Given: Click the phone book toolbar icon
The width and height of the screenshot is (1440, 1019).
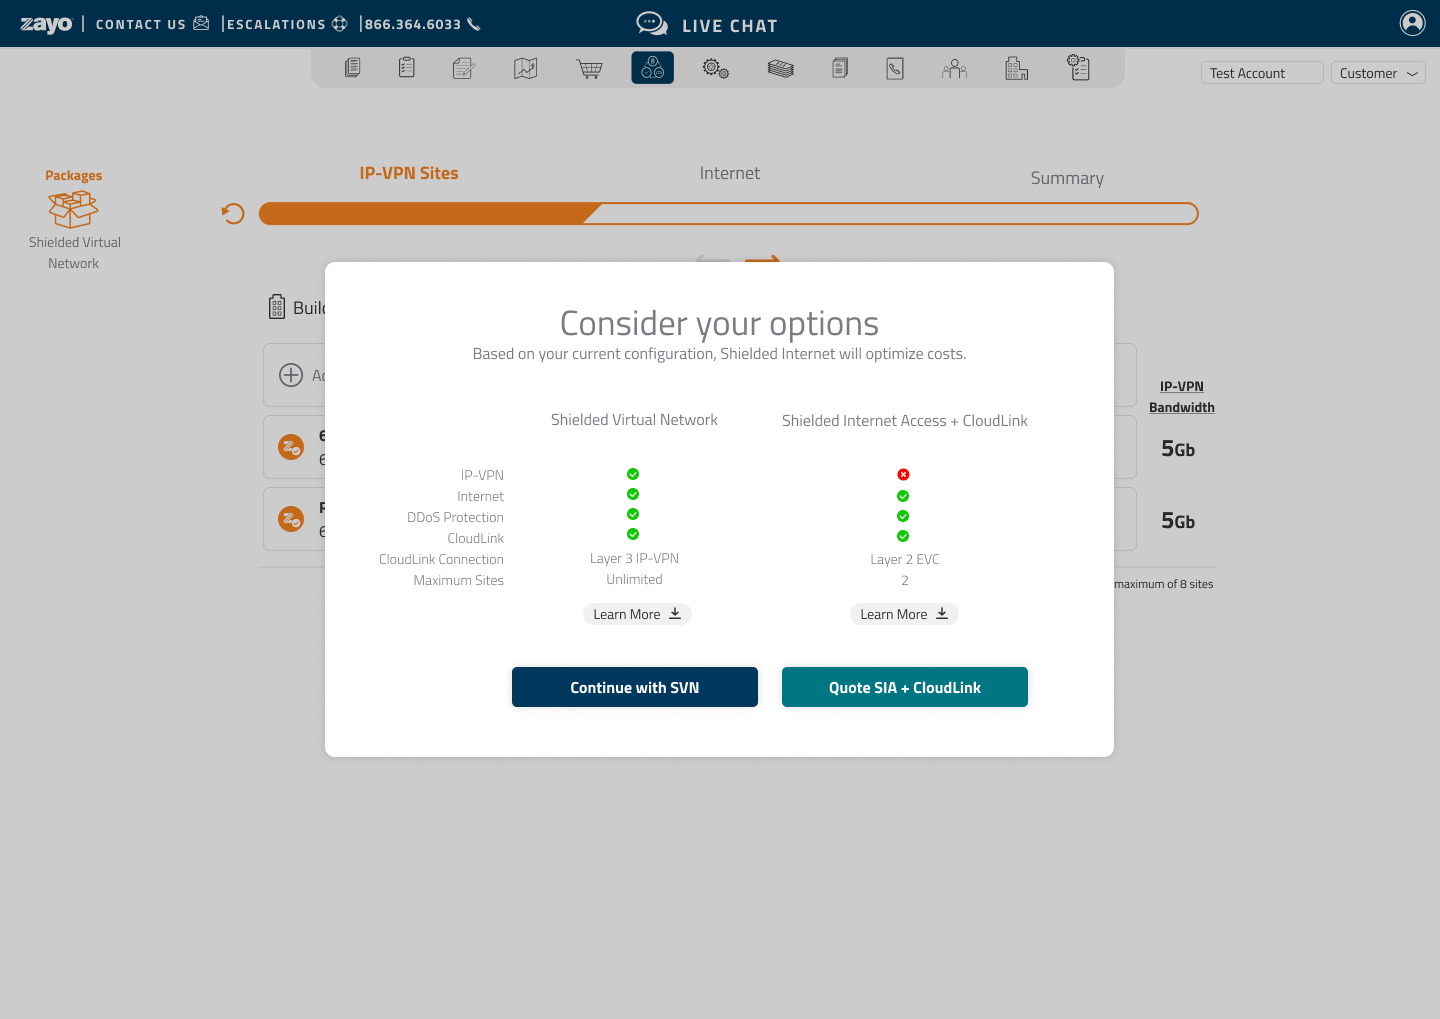Looking at the screenshot, I should (895, 68).
